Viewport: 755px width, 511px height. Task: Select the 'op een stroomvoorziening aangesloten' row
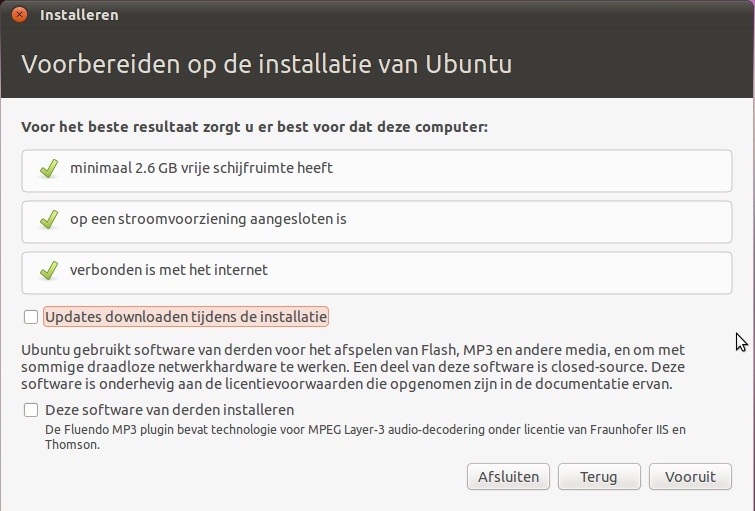377,222
